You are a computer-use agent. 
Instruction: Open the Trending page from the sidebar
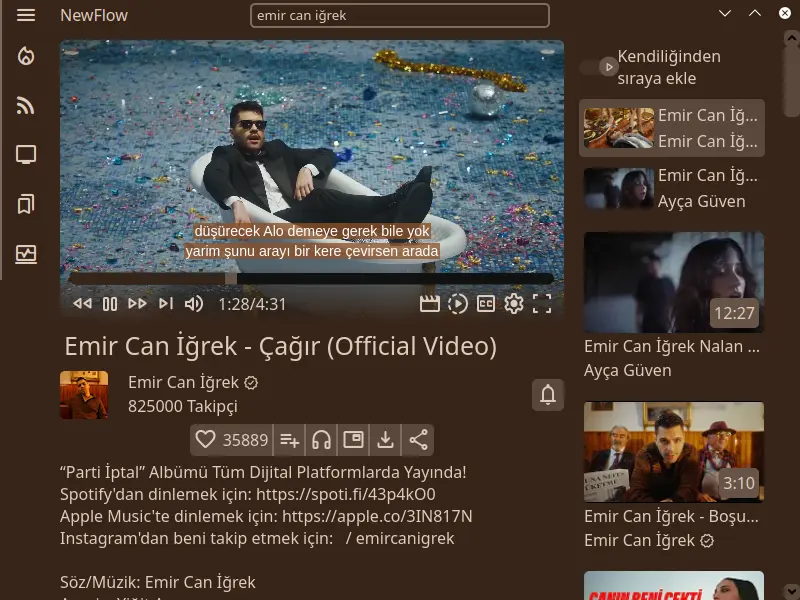pyautogui.click(x=26, y=57)
